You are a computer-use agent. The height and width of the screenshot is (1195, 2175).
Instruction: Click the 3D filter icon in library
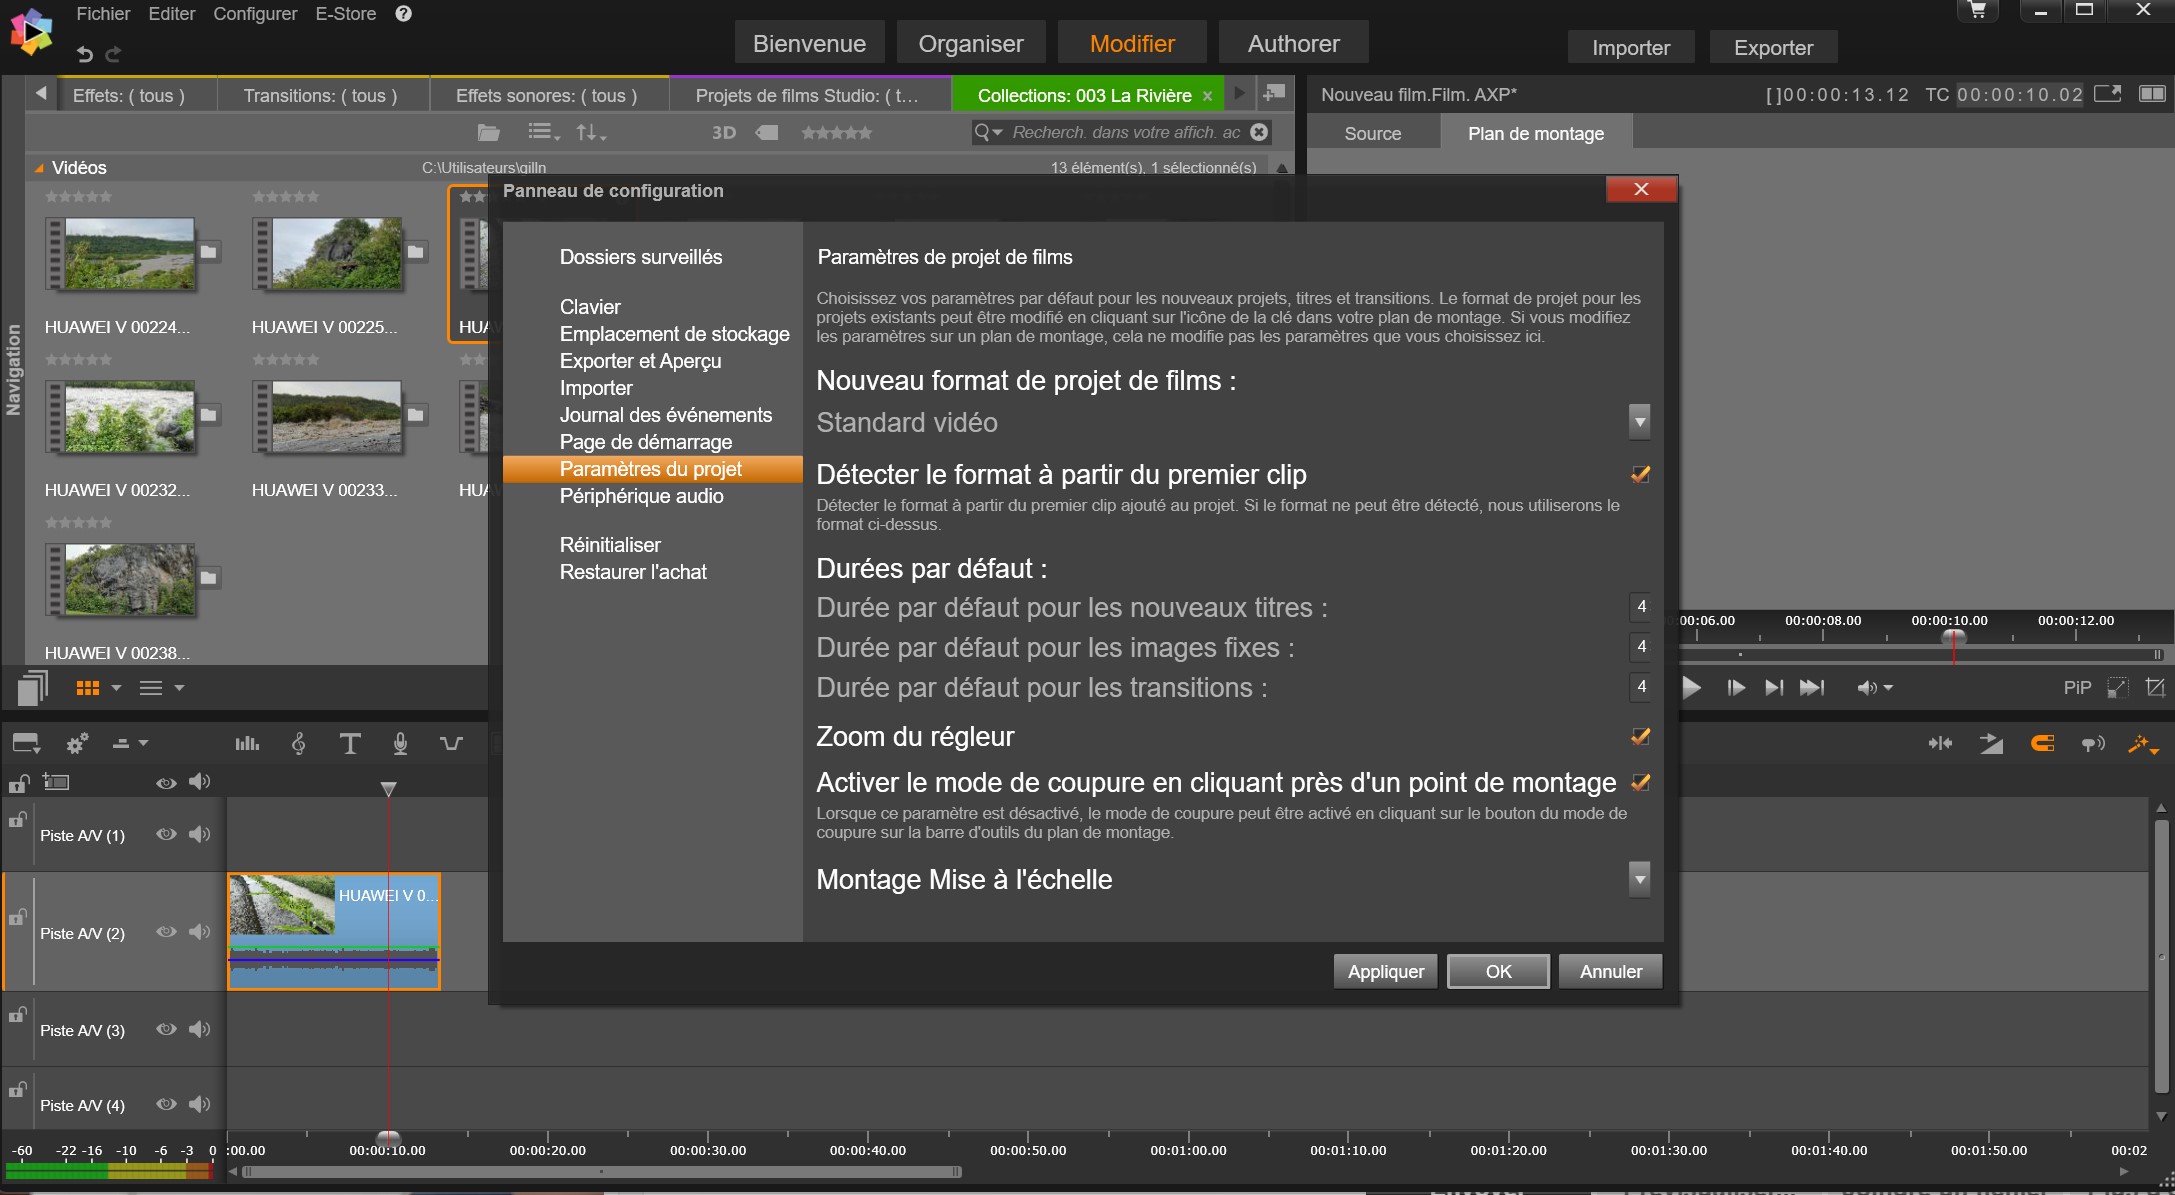723,132
